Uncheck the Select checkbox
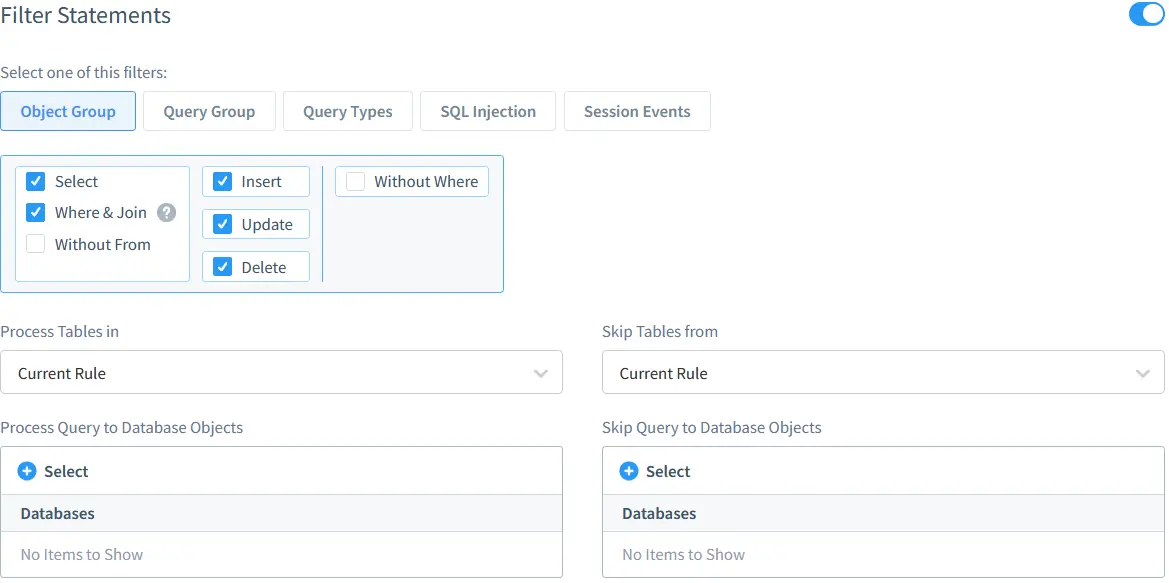Screen dimensions: 1169x583 pyautogui.click(x=36, y=182)
